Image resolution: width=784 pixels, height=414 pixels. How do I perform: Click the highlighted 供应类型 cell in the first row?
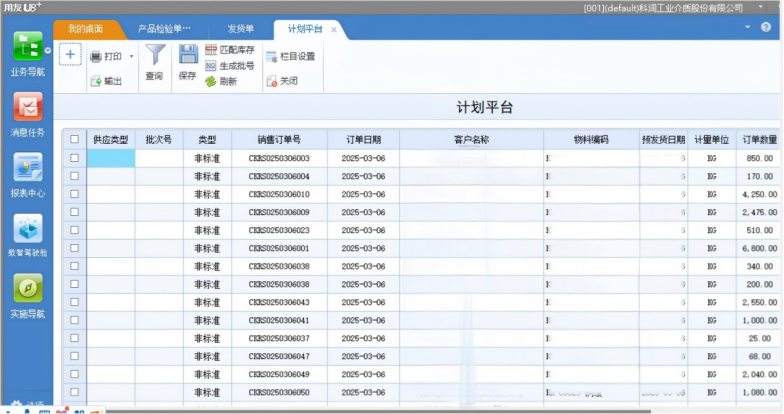111,158
